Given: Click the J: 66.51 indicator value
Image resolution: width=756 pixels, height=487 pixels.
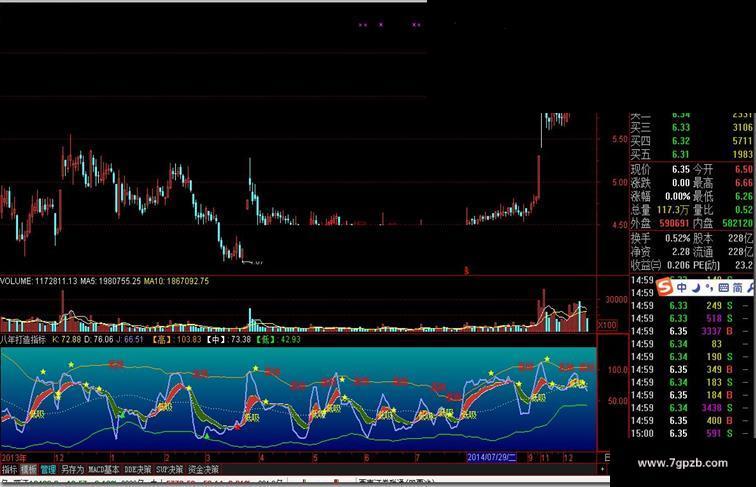Looking at the screenshot, I should 130,339.
